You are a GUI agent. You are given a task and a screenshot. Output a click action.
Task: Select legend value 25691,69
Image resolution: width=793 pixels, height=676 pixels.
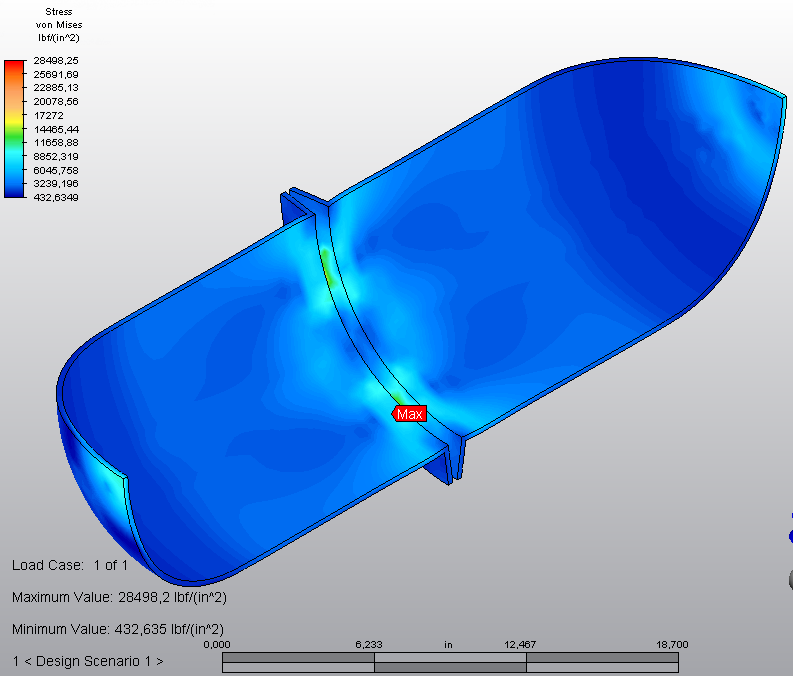click(x=56, y=74)
